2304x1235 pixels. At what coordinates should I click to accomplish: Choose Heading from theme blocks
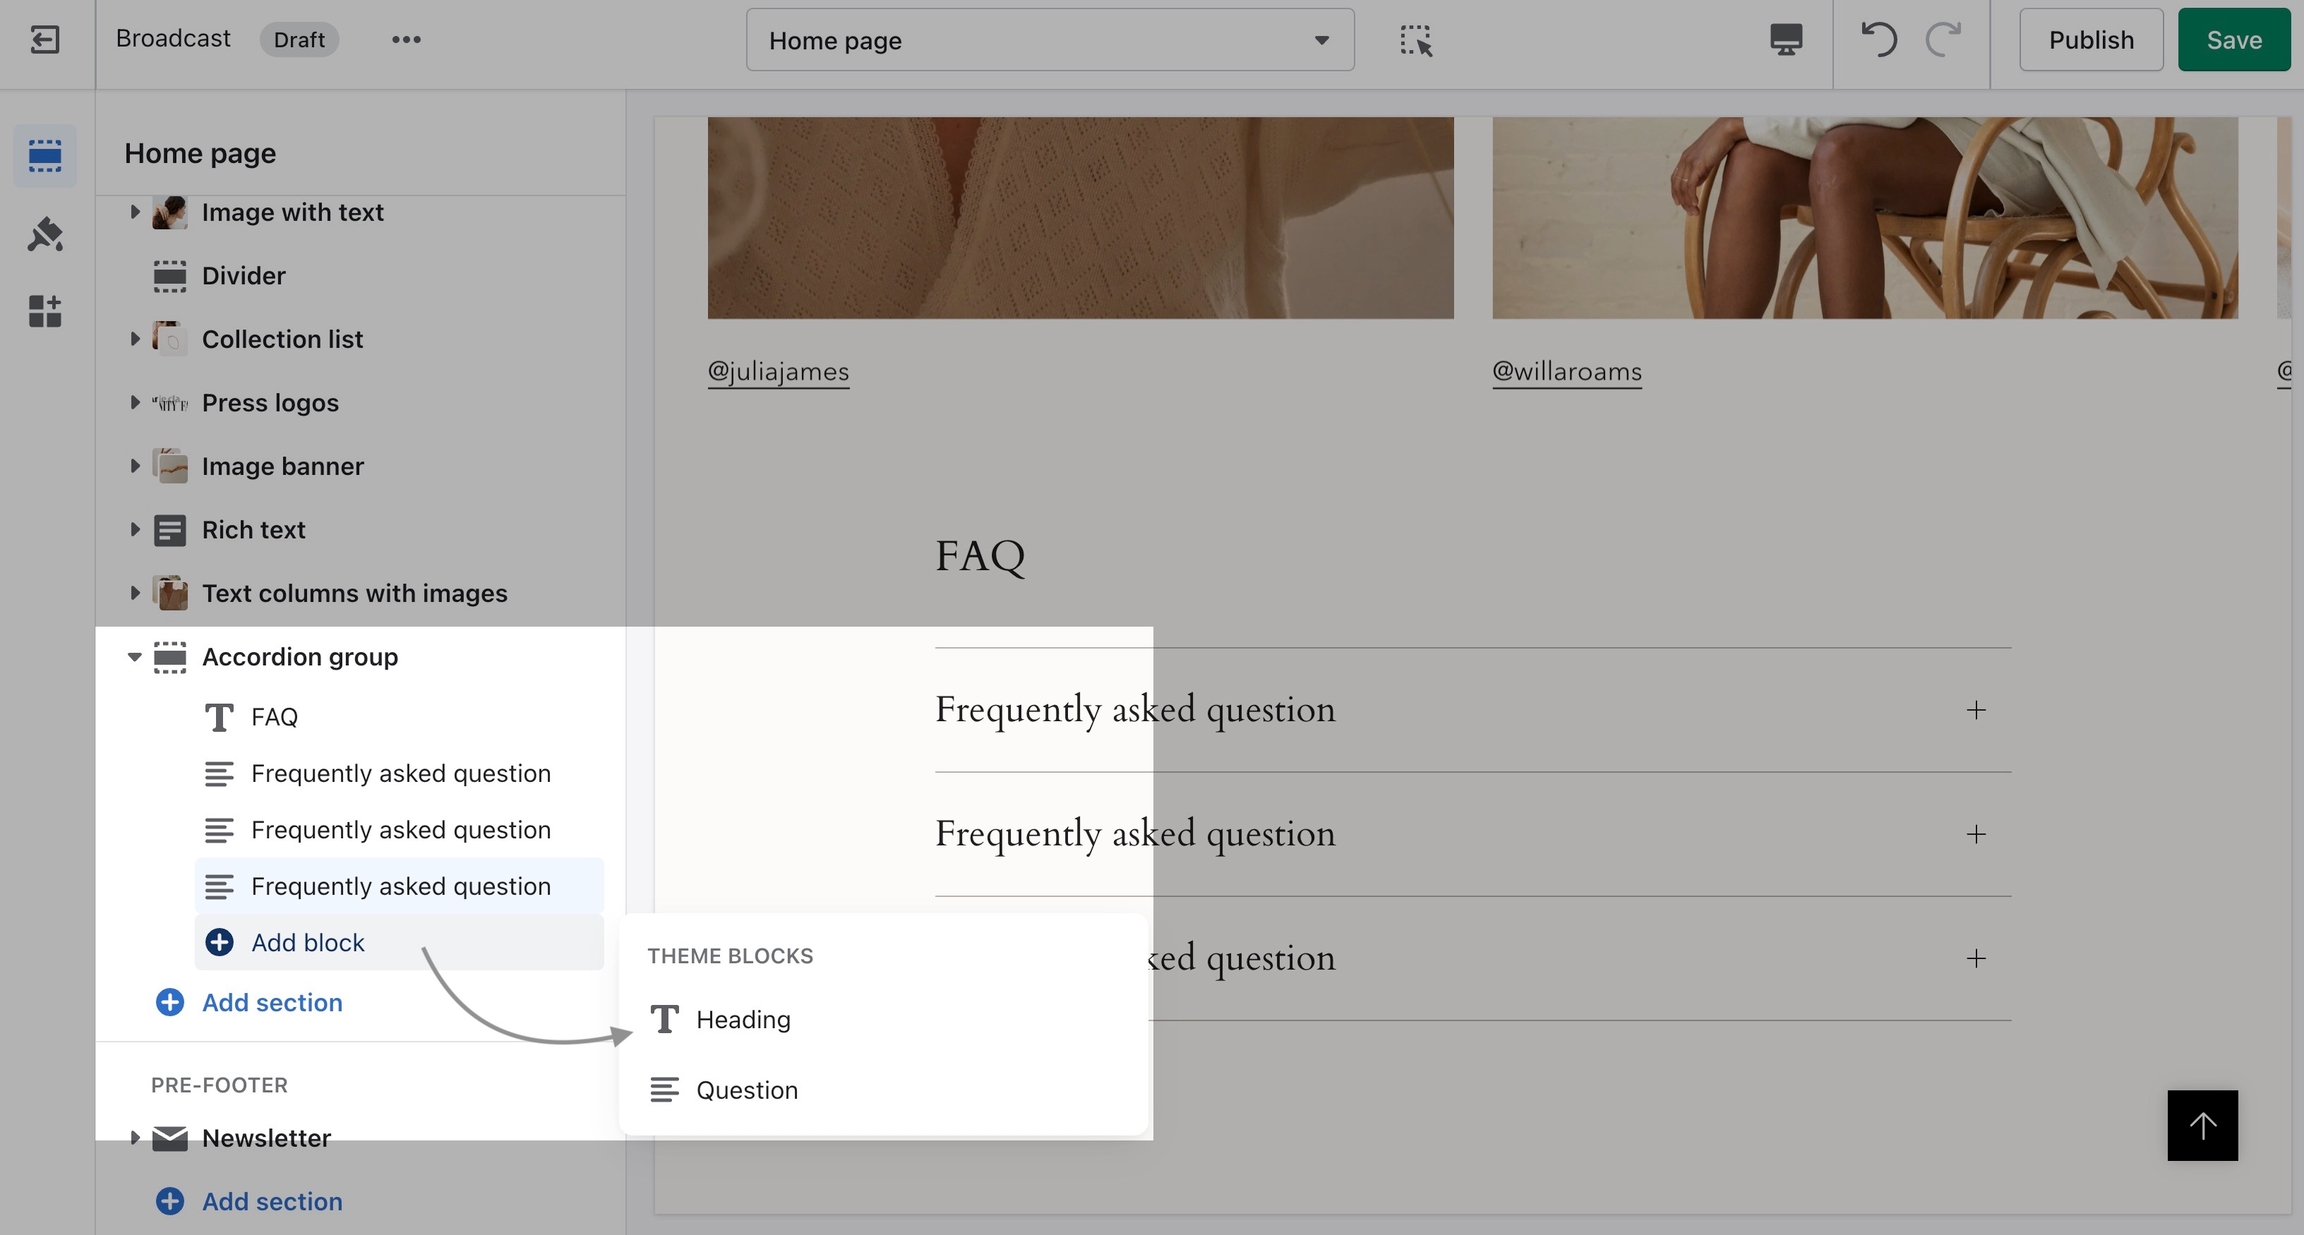[743, 1020]
